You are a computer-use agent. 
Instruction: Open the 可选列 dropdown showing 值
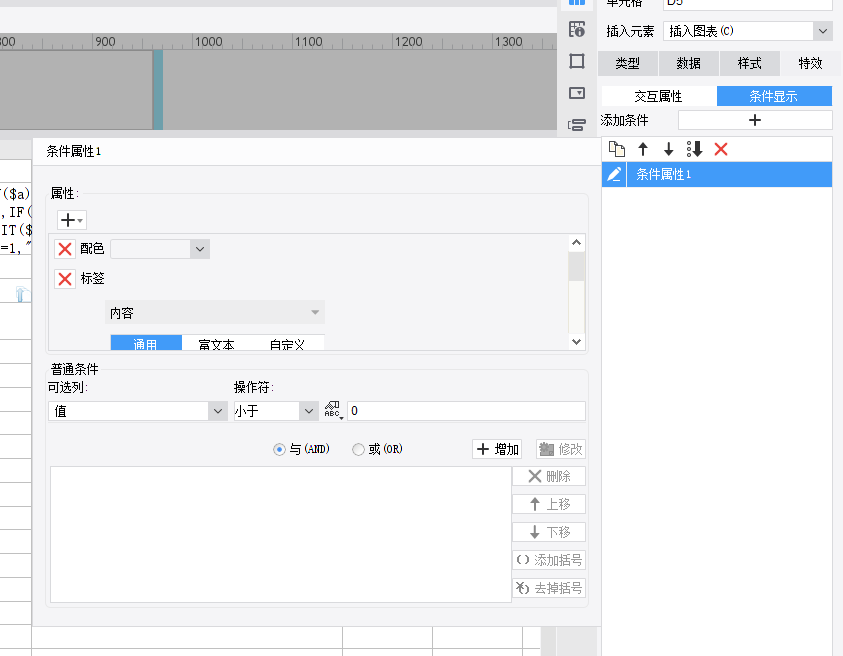138,411
